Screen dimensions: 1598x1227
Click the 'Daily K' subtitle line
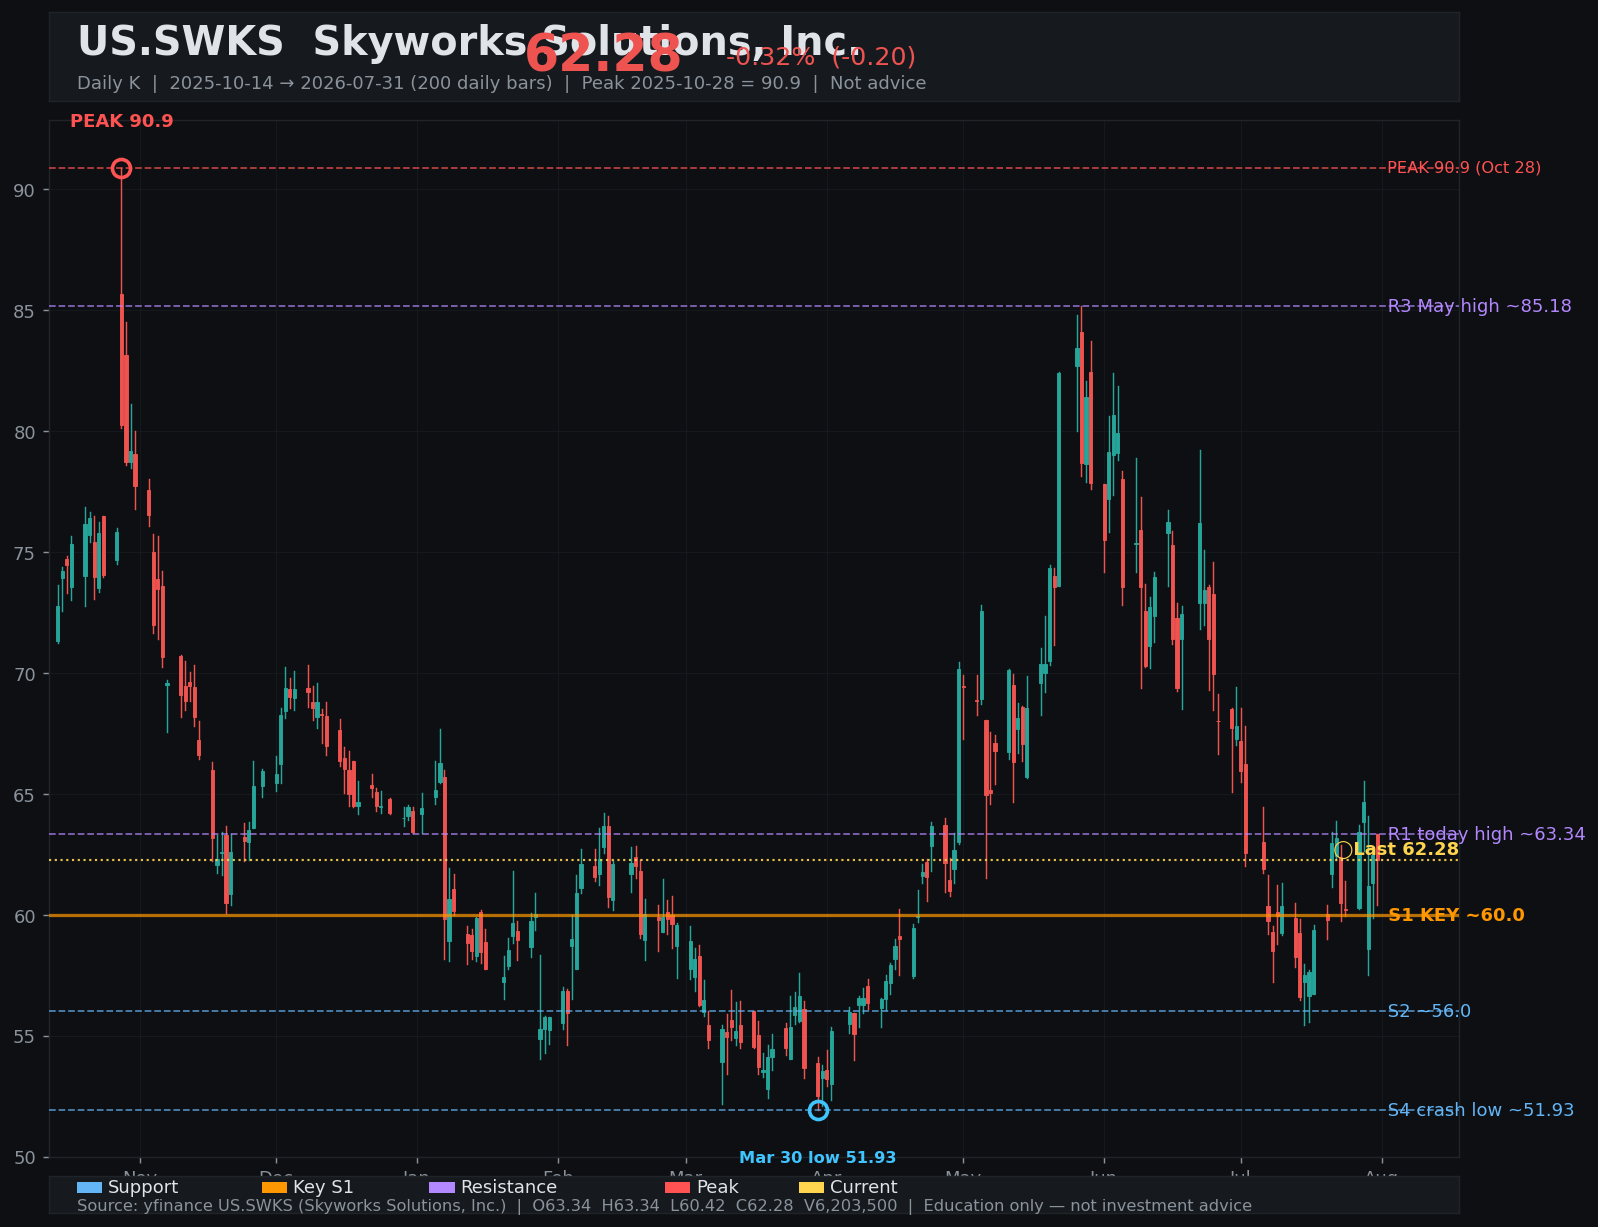(501, 83)
